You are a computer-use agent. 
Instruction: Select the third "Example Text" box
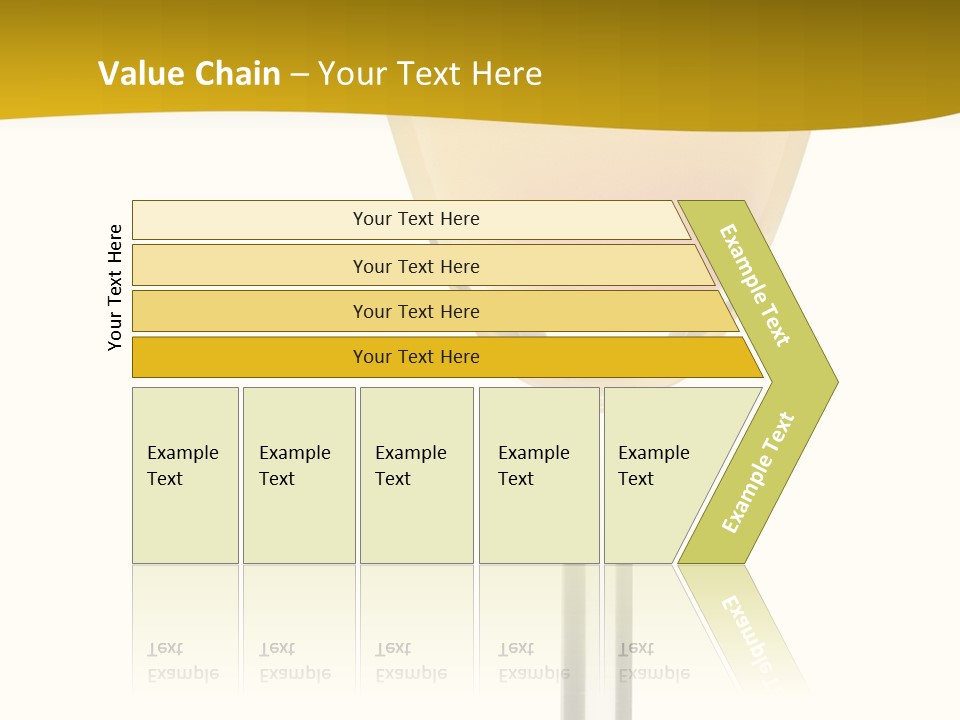(x=416, y=475)
